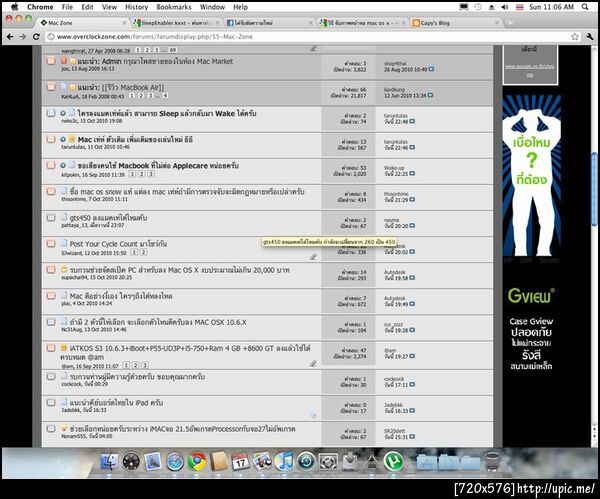Open the Trash in the Dock
Image resolution: width=600 pixels, height=499 pixels.
(x=493, y=462)
